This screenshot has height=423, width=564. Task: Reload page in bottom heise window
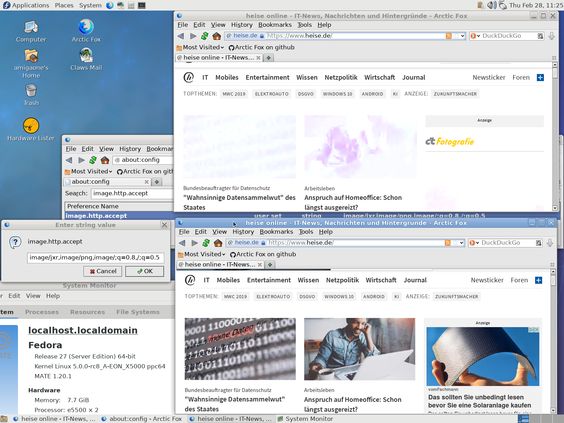206,243
